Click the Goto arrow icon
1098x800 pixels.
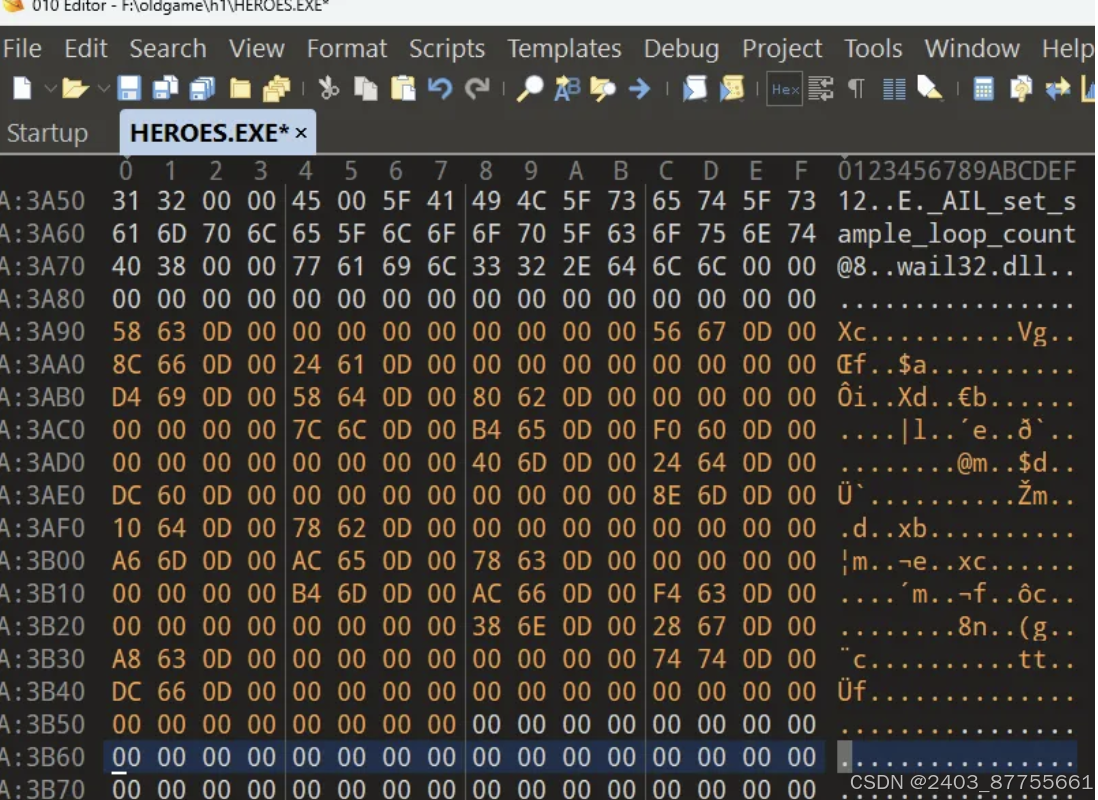click(639, 89)
